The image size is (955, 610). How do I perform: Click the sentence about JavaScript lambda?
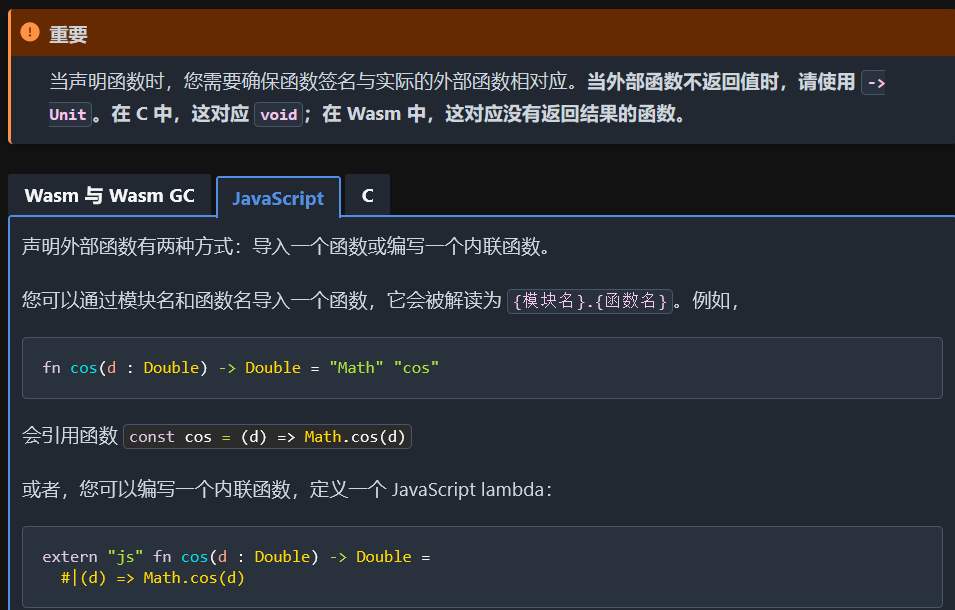tap(286, 490)
